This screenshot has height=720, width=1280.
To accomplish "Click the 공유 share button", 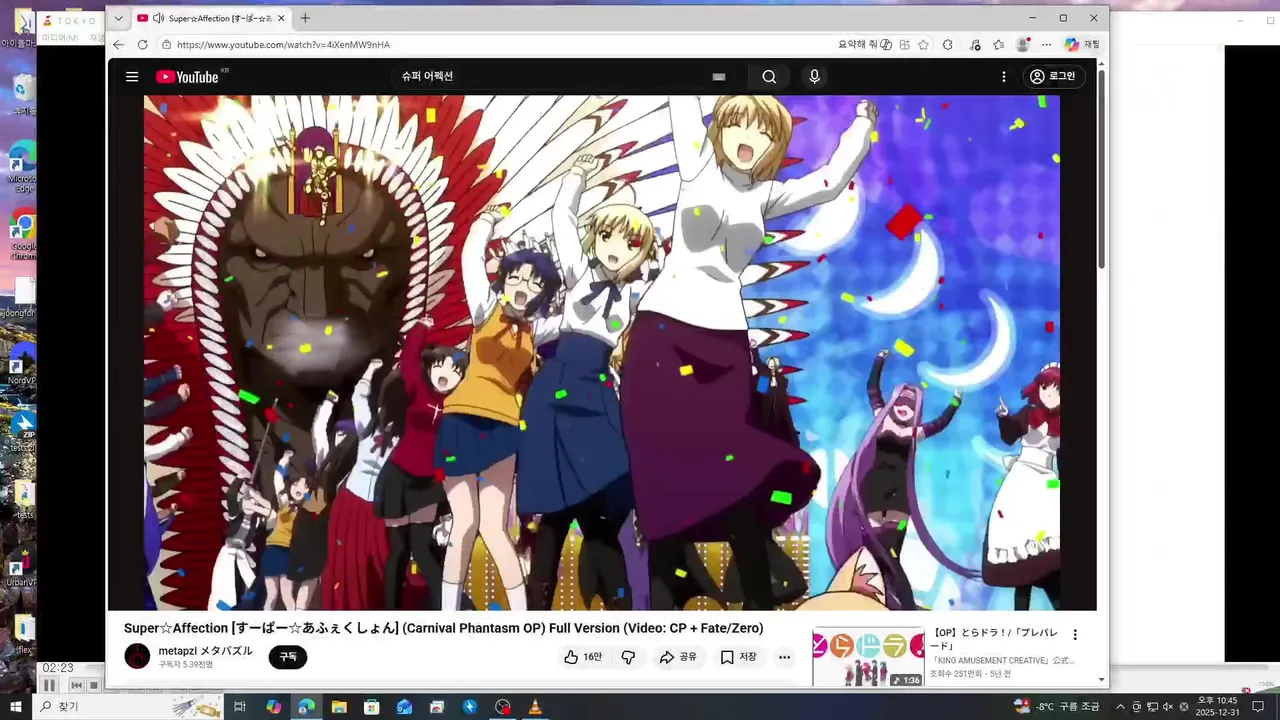I will click(x=678, y=657).
